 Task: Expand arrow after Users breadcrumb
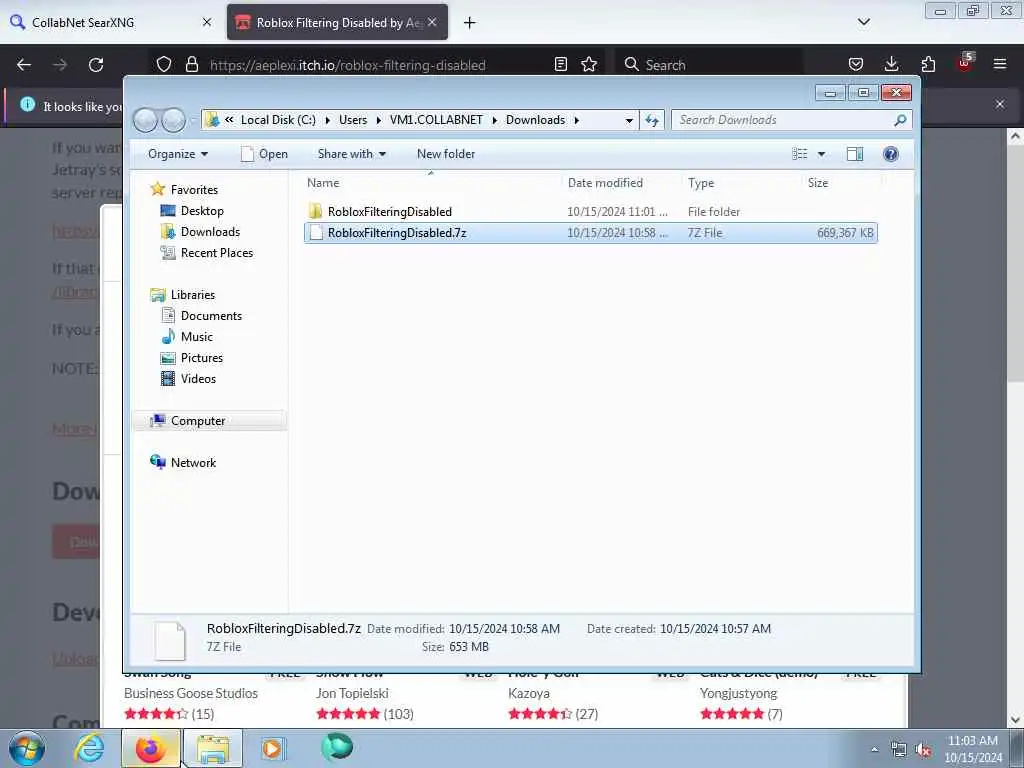point(379,120)
